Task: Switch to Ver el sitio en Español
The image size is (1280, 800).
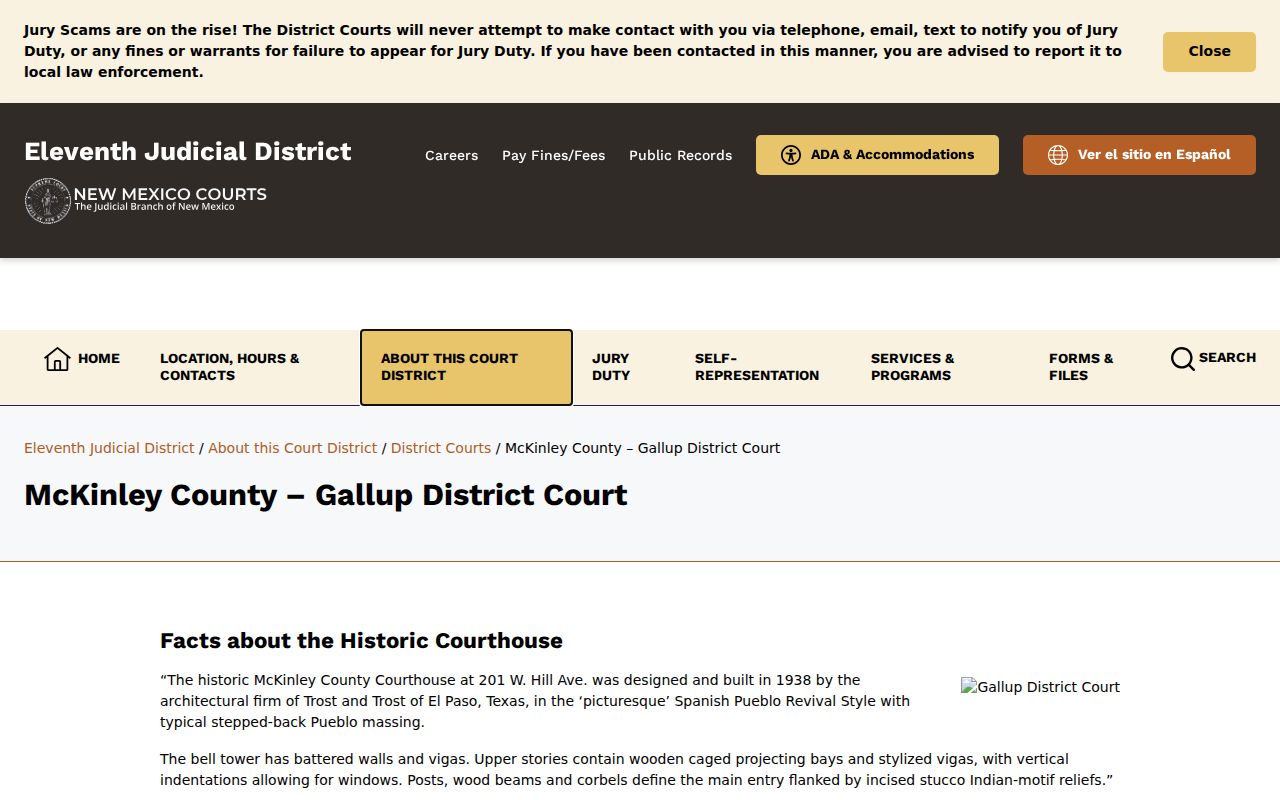Action: (x=1139, y=155)
